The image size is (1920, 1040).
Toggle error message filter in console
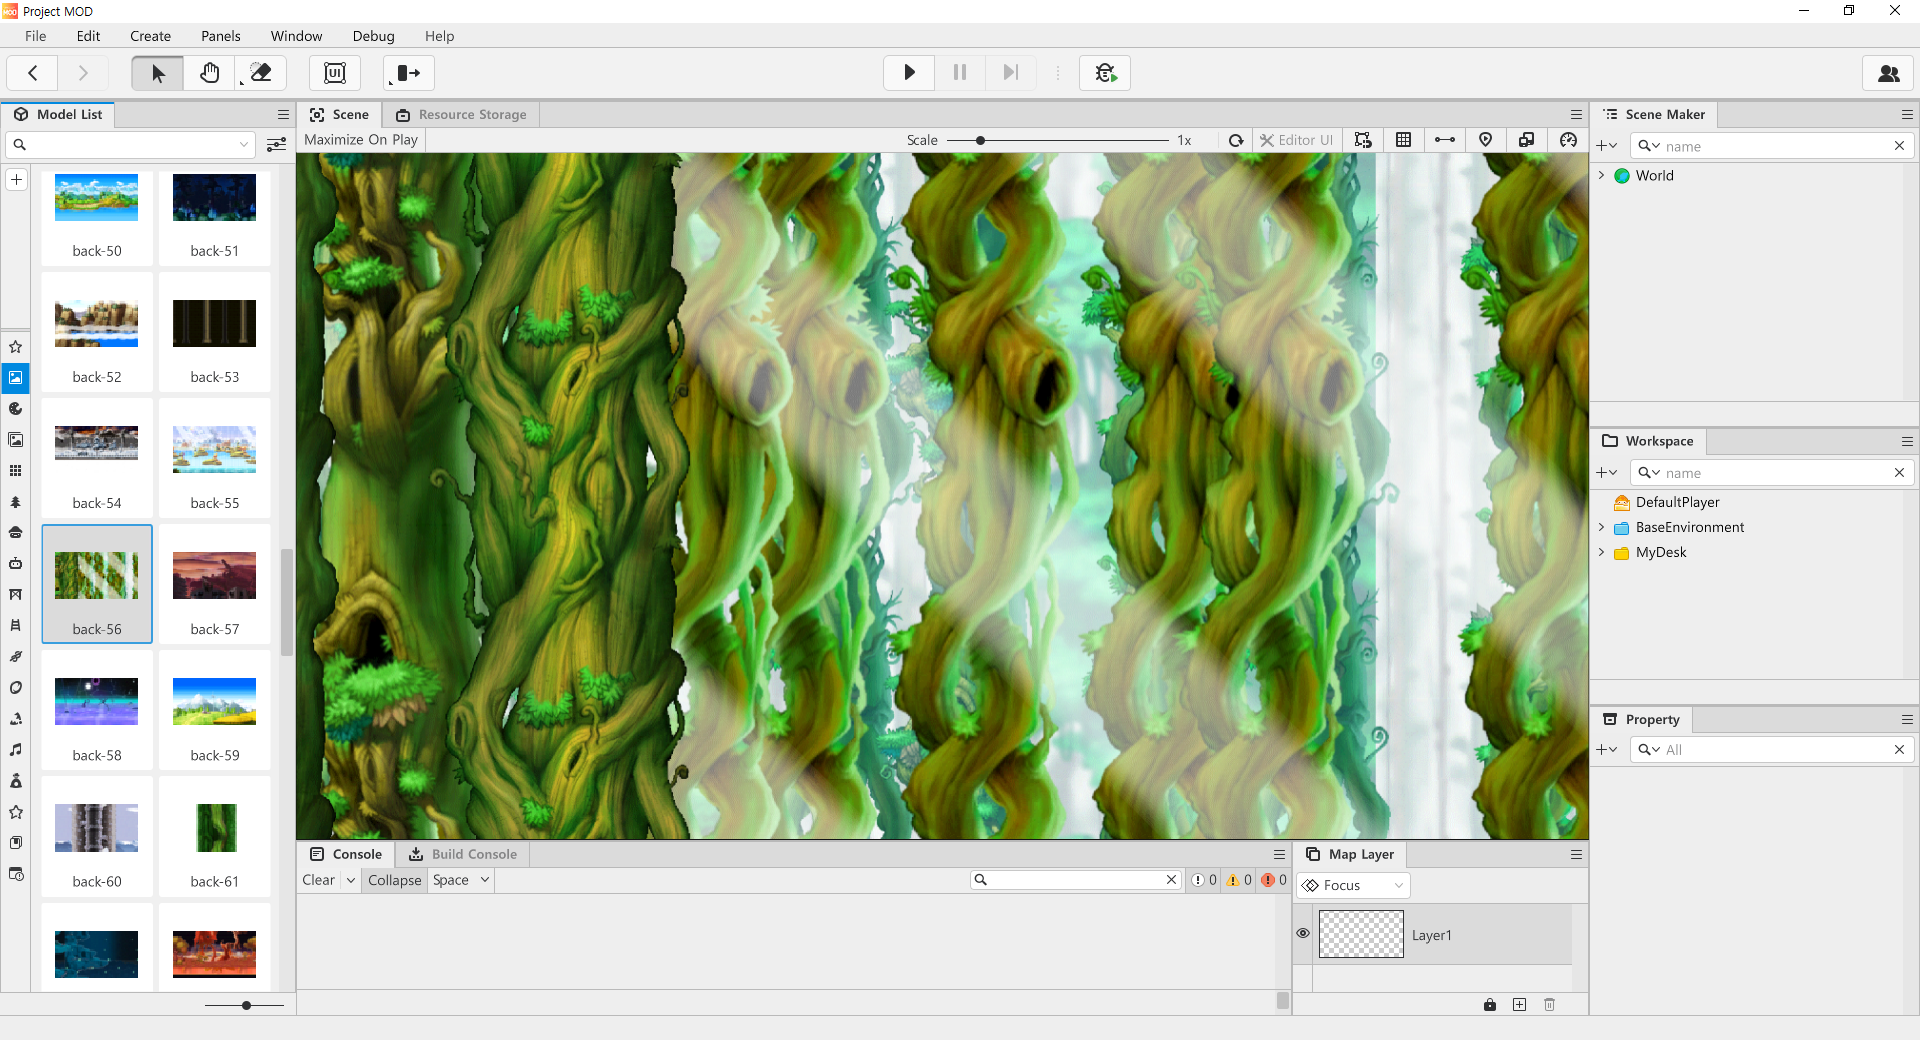(1274, 880)
